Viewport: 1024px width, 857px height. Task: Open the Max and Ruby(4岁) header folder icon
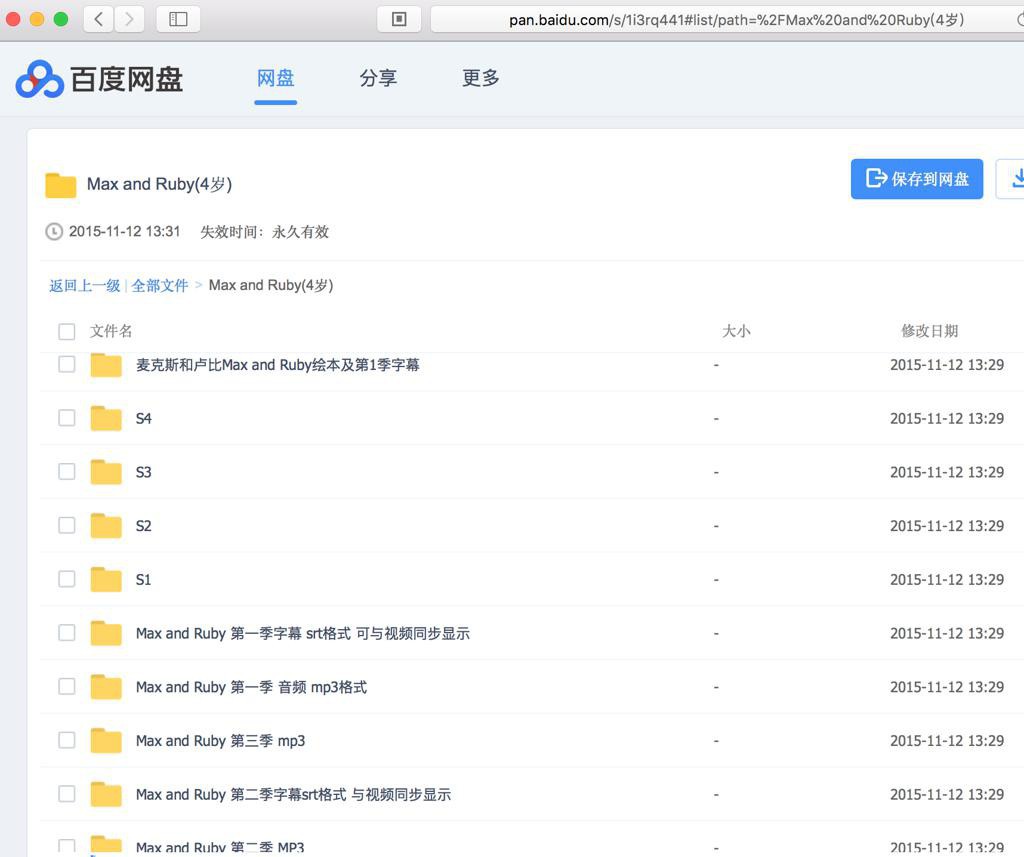coord(61,185)
